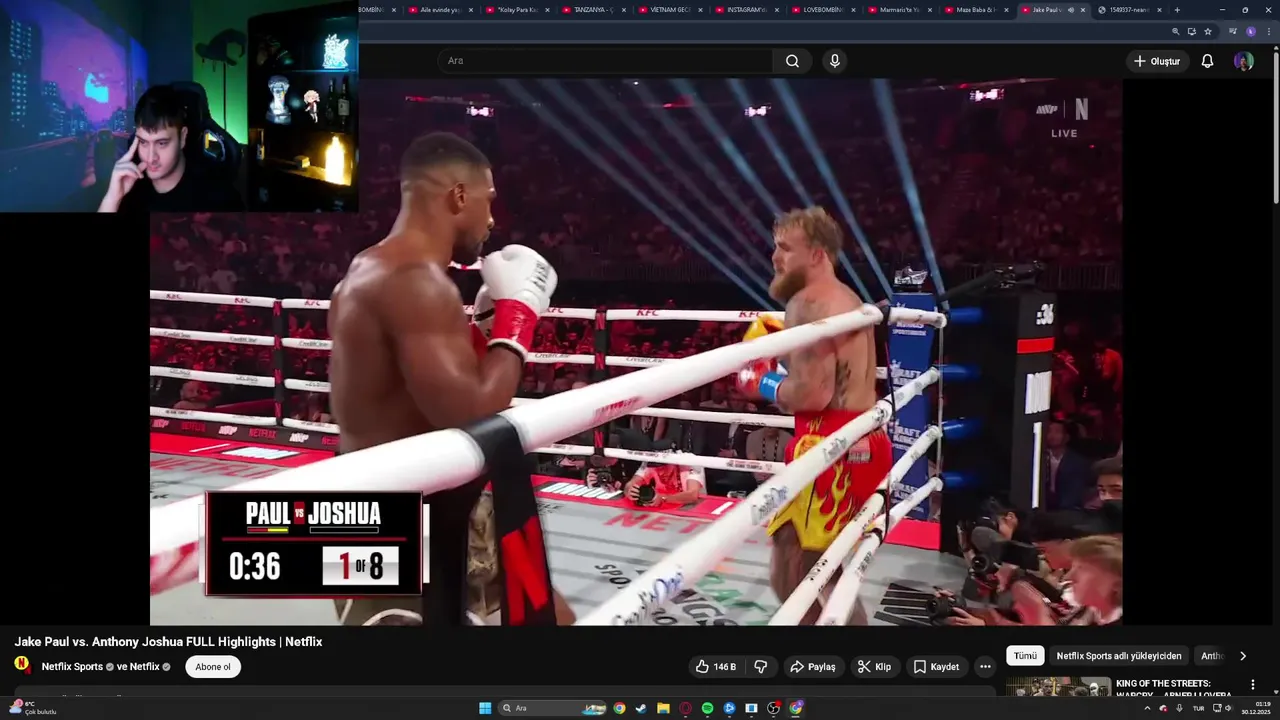This screenshot has height=720, width=1280.
Task: Open a new browser tab
Action: tap(1177, 10)
